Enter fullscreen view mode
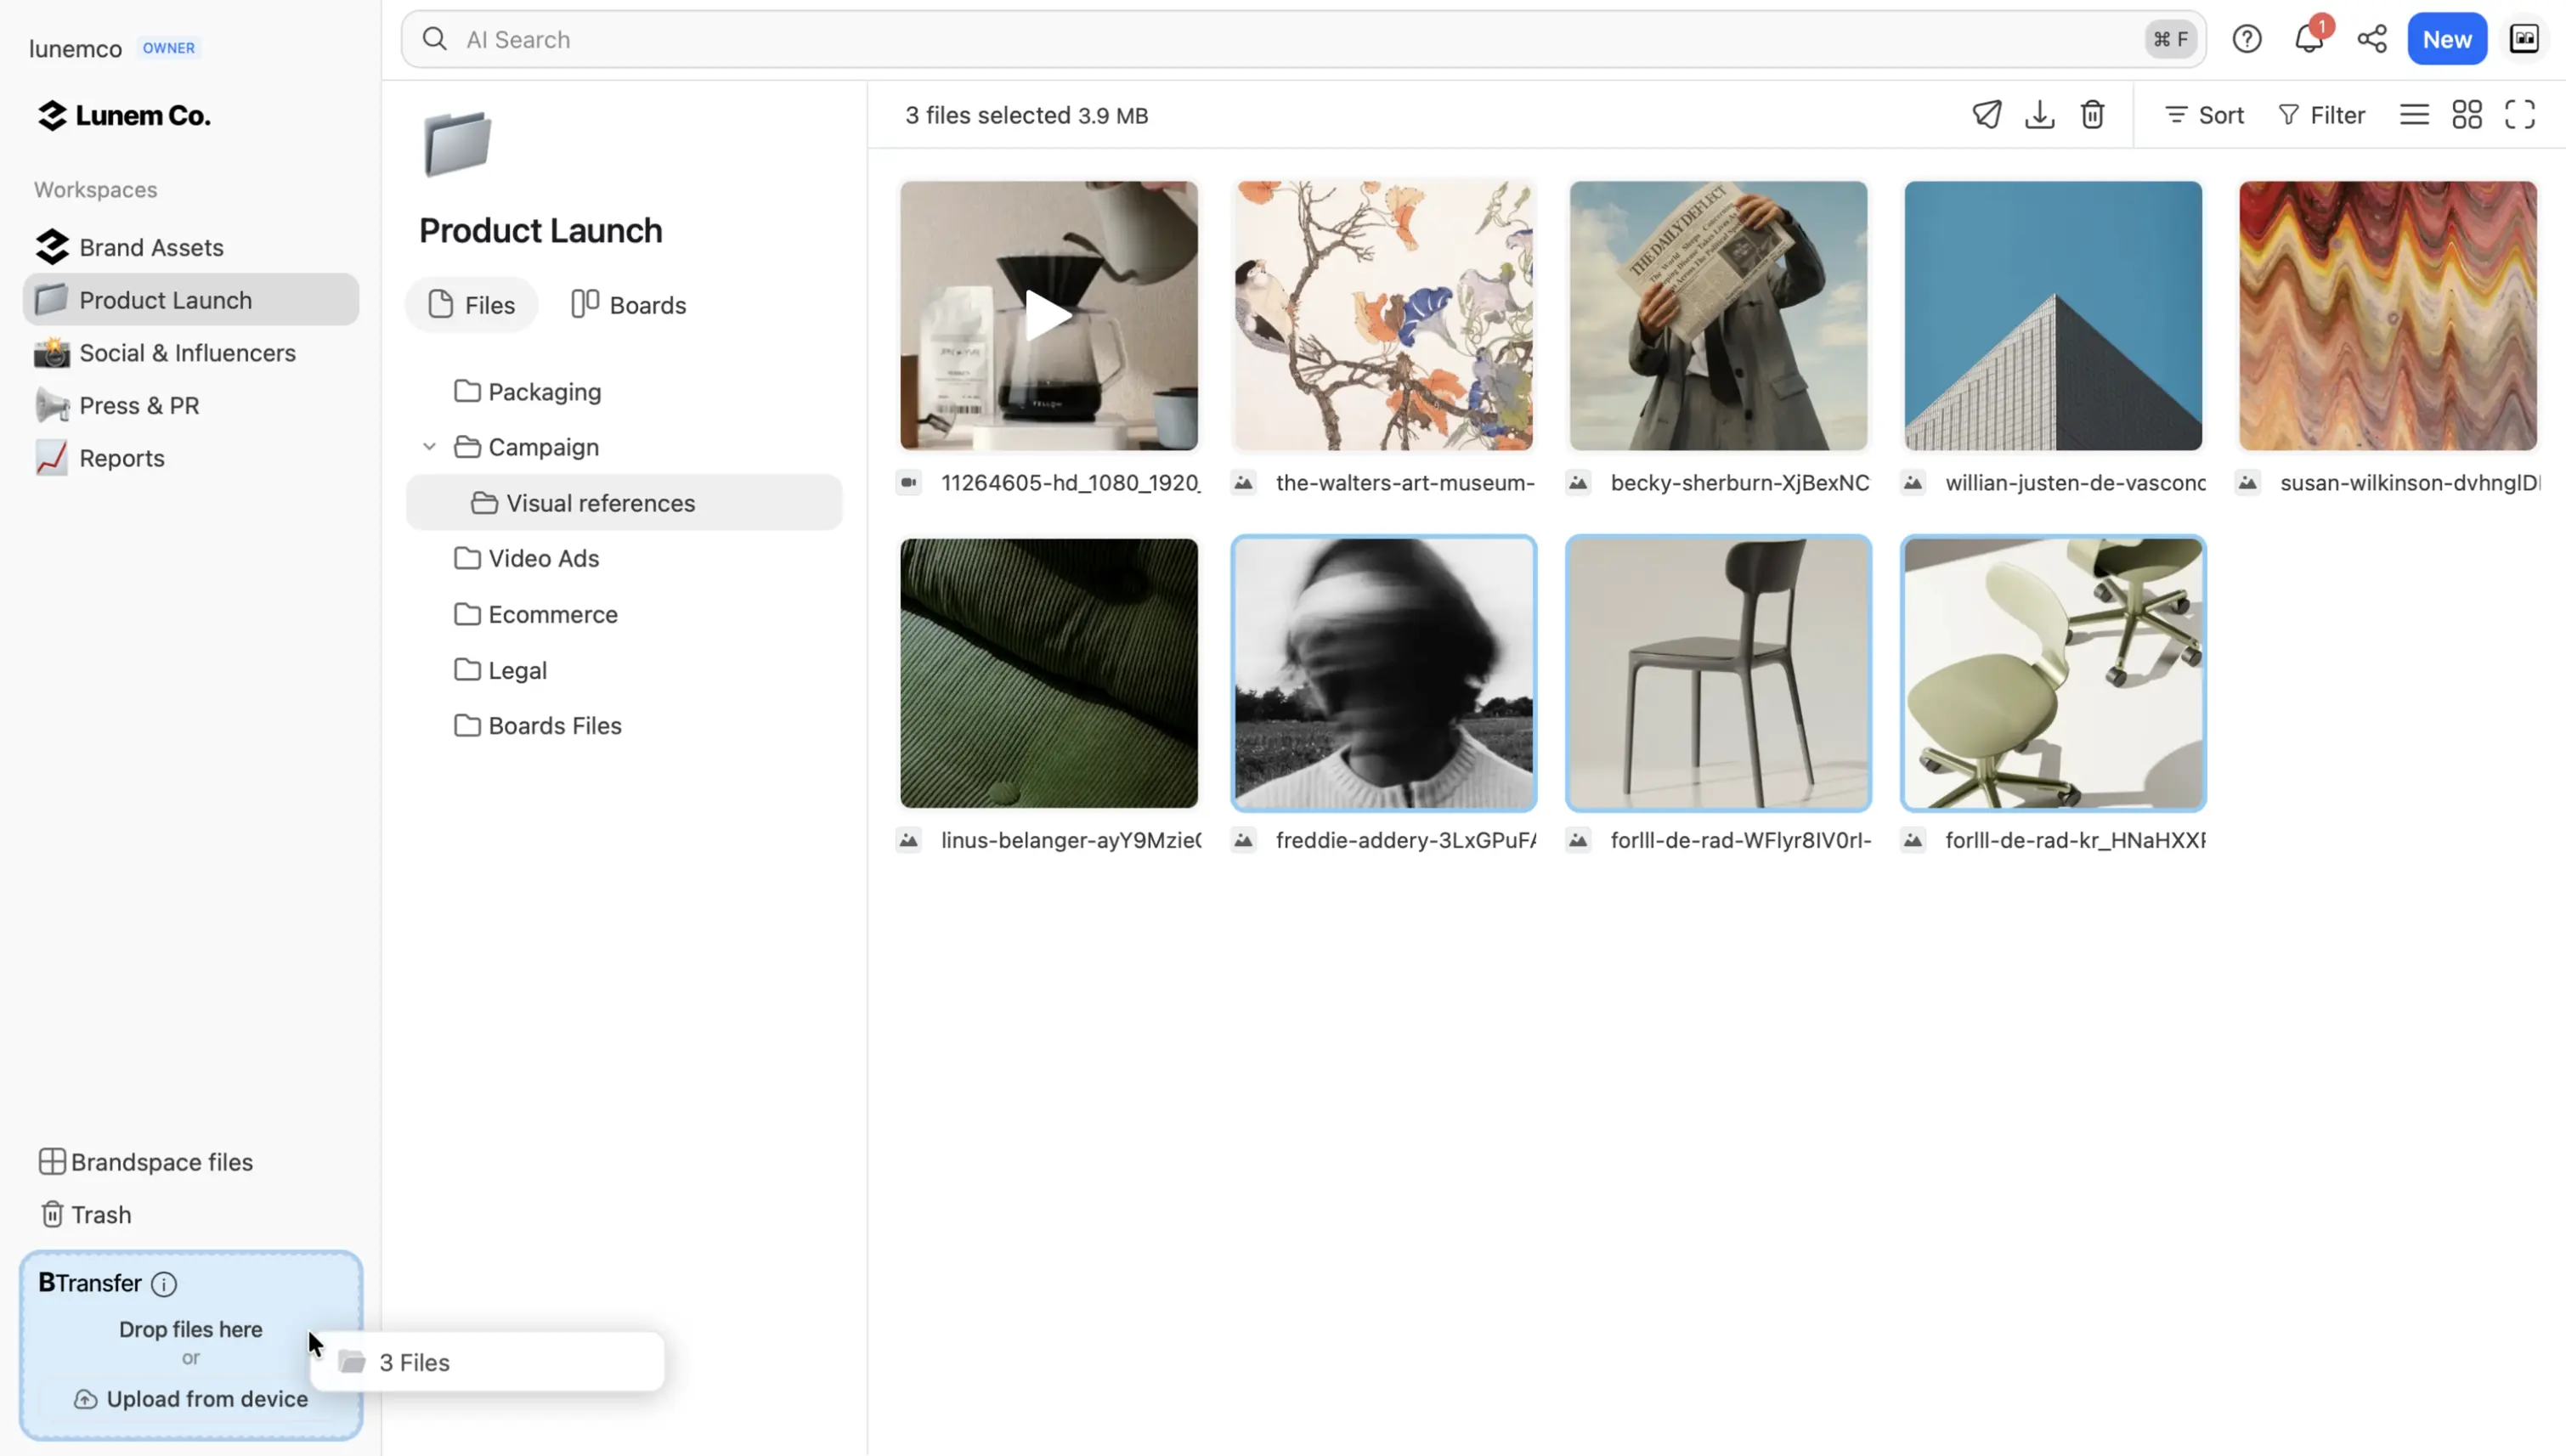Image resolution: width=2566 pixels, height=1456 pixels. pos(2519,115)
